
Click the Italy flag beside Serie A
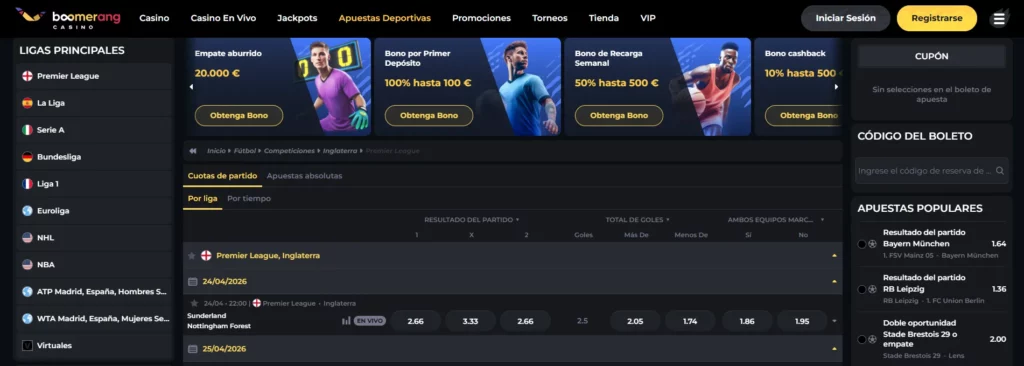pos(27,130)
